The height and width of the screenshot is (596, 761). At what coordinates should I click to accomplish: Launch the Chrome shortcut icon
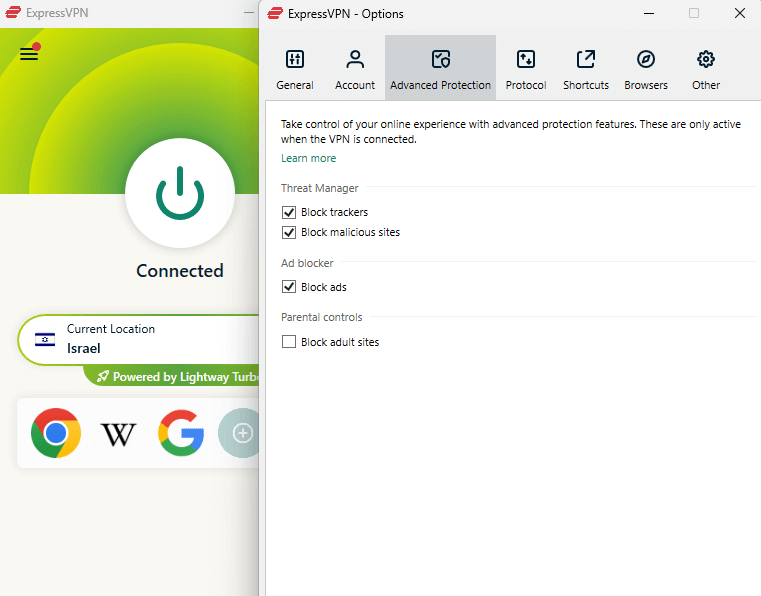pyautogui.click(x=56, y=433)
